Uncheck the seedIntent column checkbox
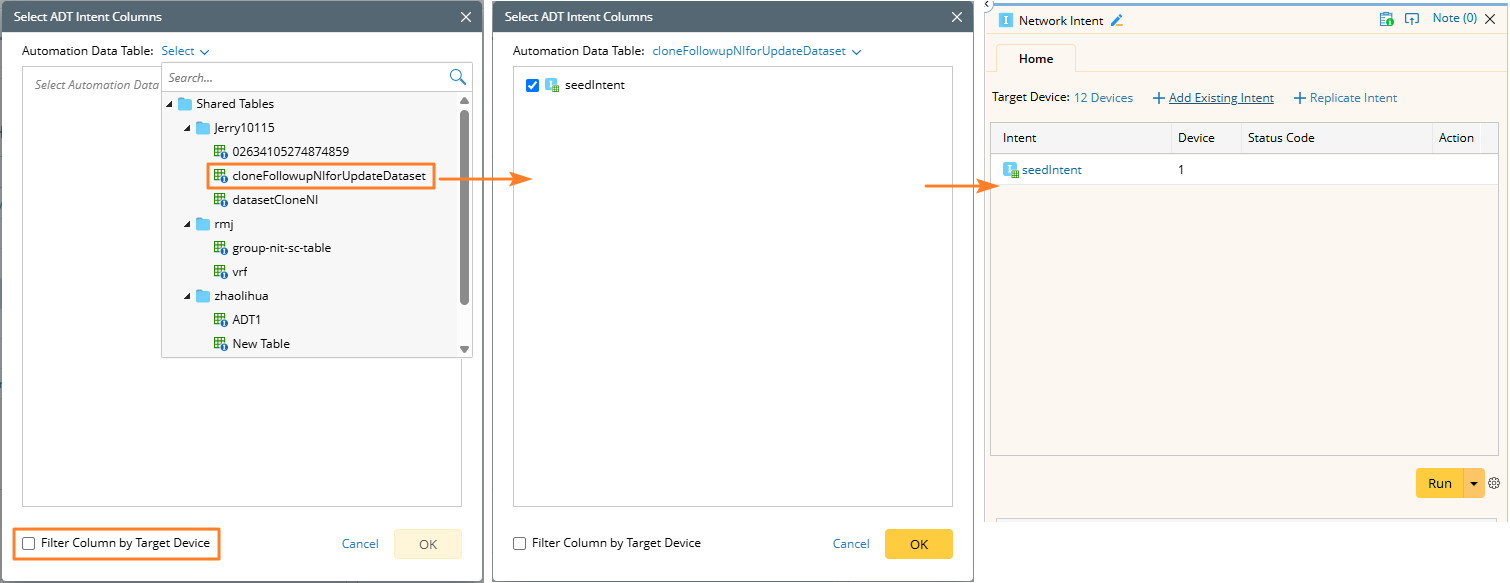The image size is (1510, 583). click(532, 86)
